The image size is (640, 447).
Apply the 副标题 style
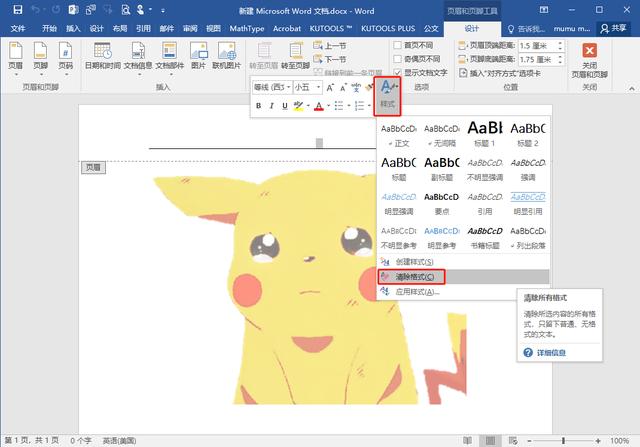click(442, 169)
